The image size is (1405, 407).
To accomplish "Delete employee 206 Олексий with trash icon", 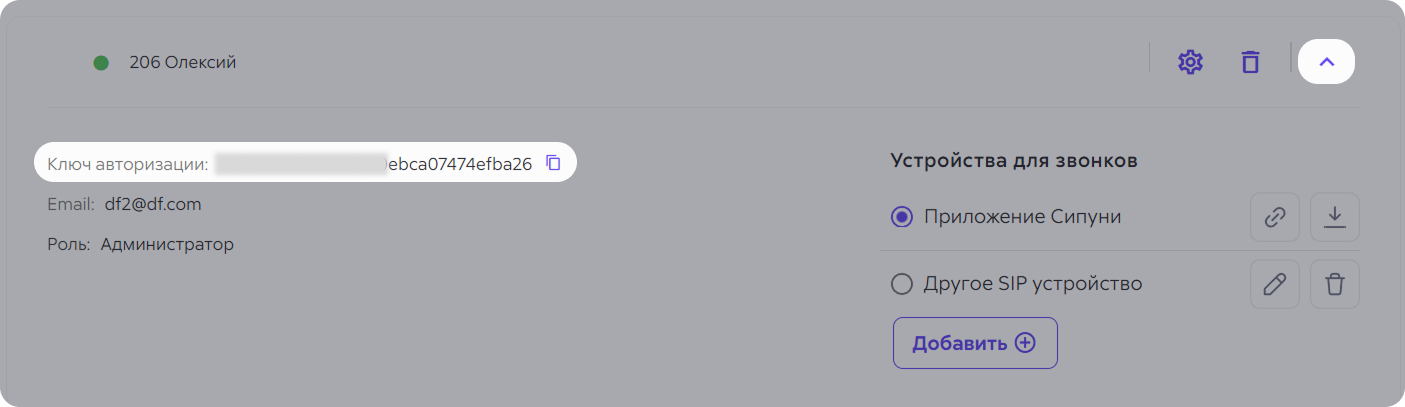I will [1249, 62].
